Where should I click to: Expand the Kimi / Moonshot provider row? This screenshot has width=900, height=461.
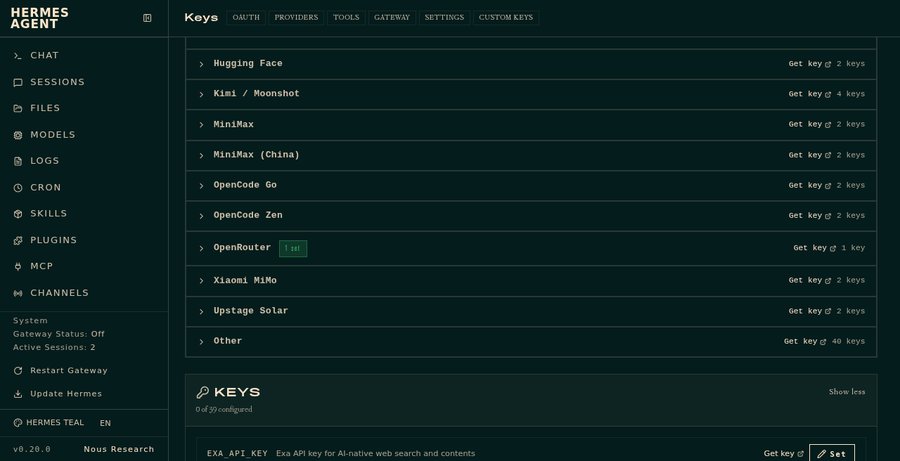tap(531, 94)
